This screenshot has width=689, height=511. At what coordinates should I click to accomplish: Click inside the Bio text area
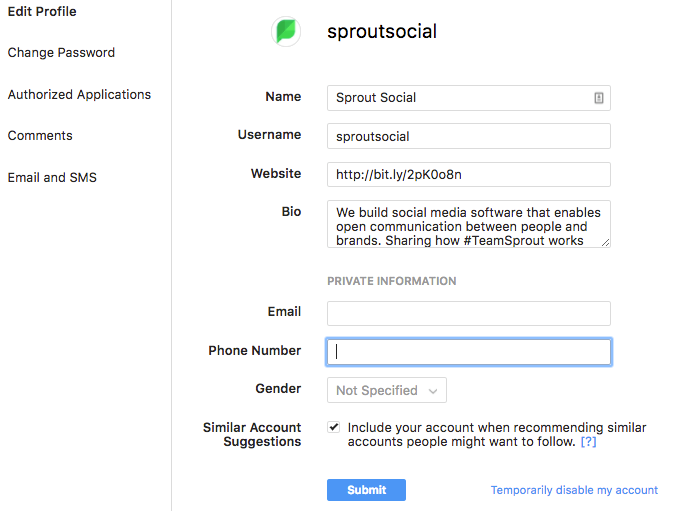(466, 224)
